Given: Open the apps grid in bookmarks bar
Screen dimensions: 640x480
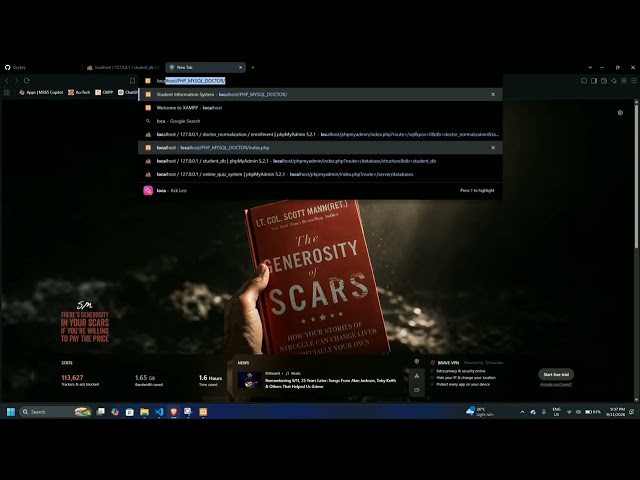Looking at the screenshot, I should tap(7, 92).
